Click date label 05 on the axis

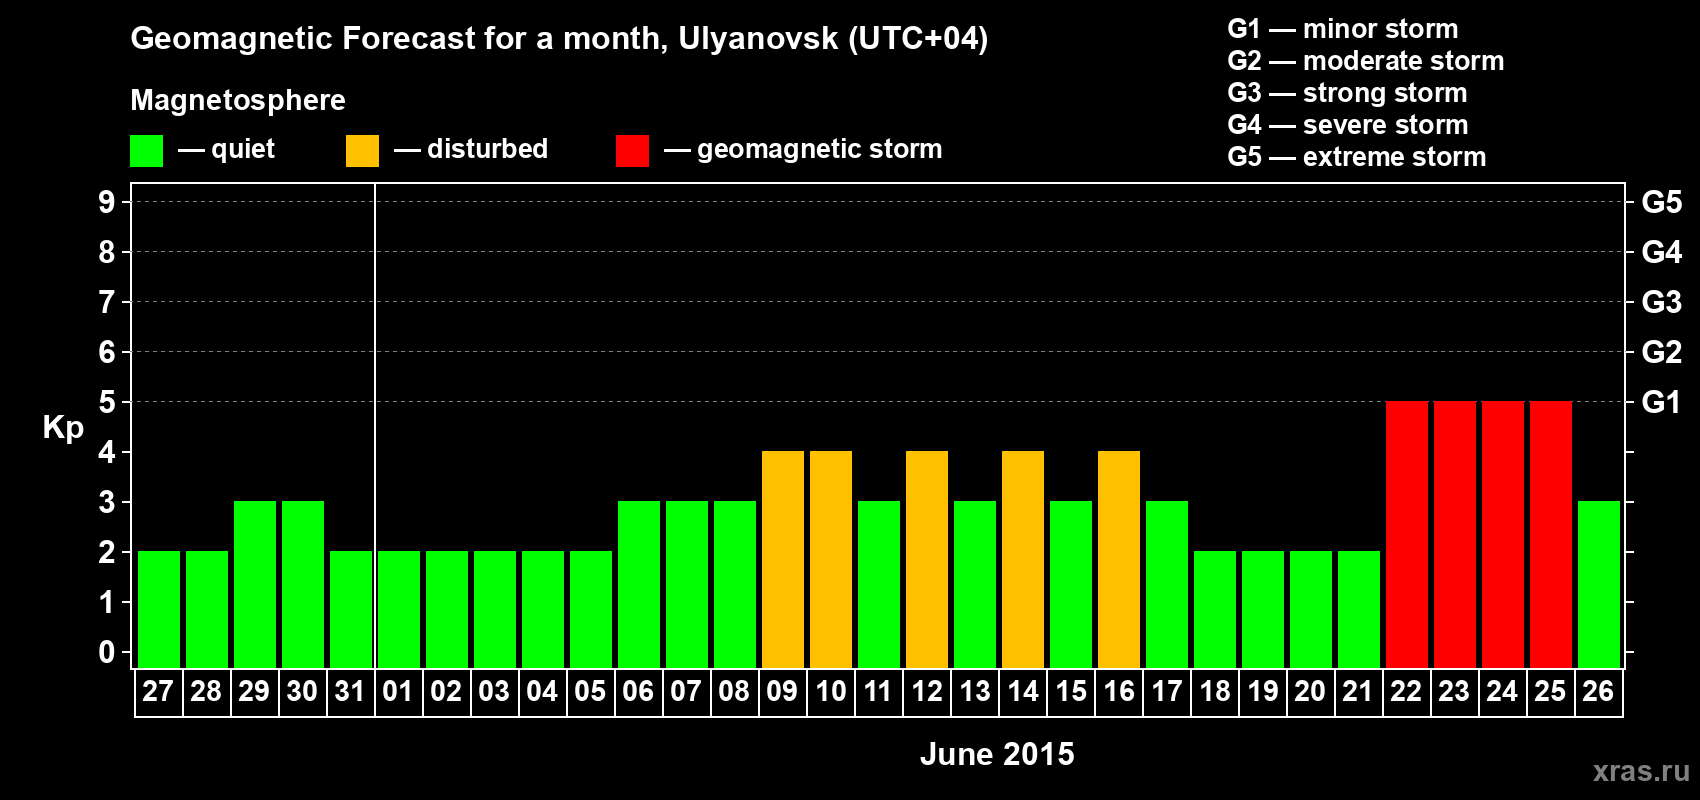point(590,692)
